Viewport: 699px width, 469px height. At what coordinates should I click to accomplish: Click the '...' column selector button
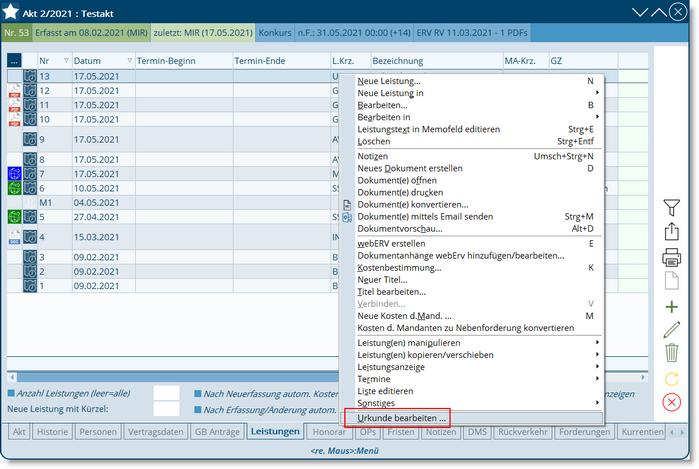point(14,61)
